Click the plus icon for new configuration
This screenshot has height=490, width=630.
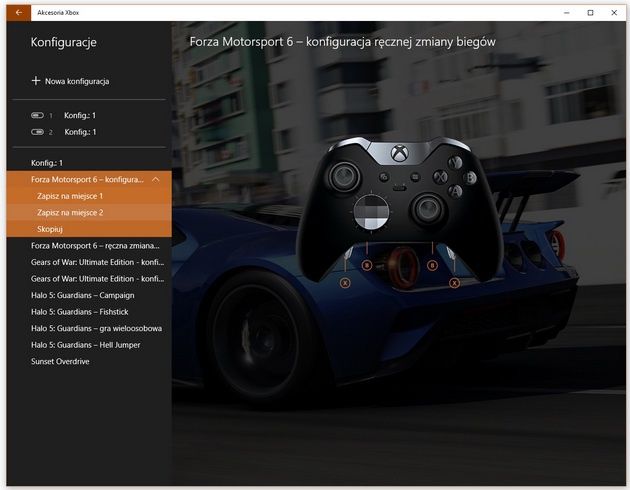pos(36,81)
